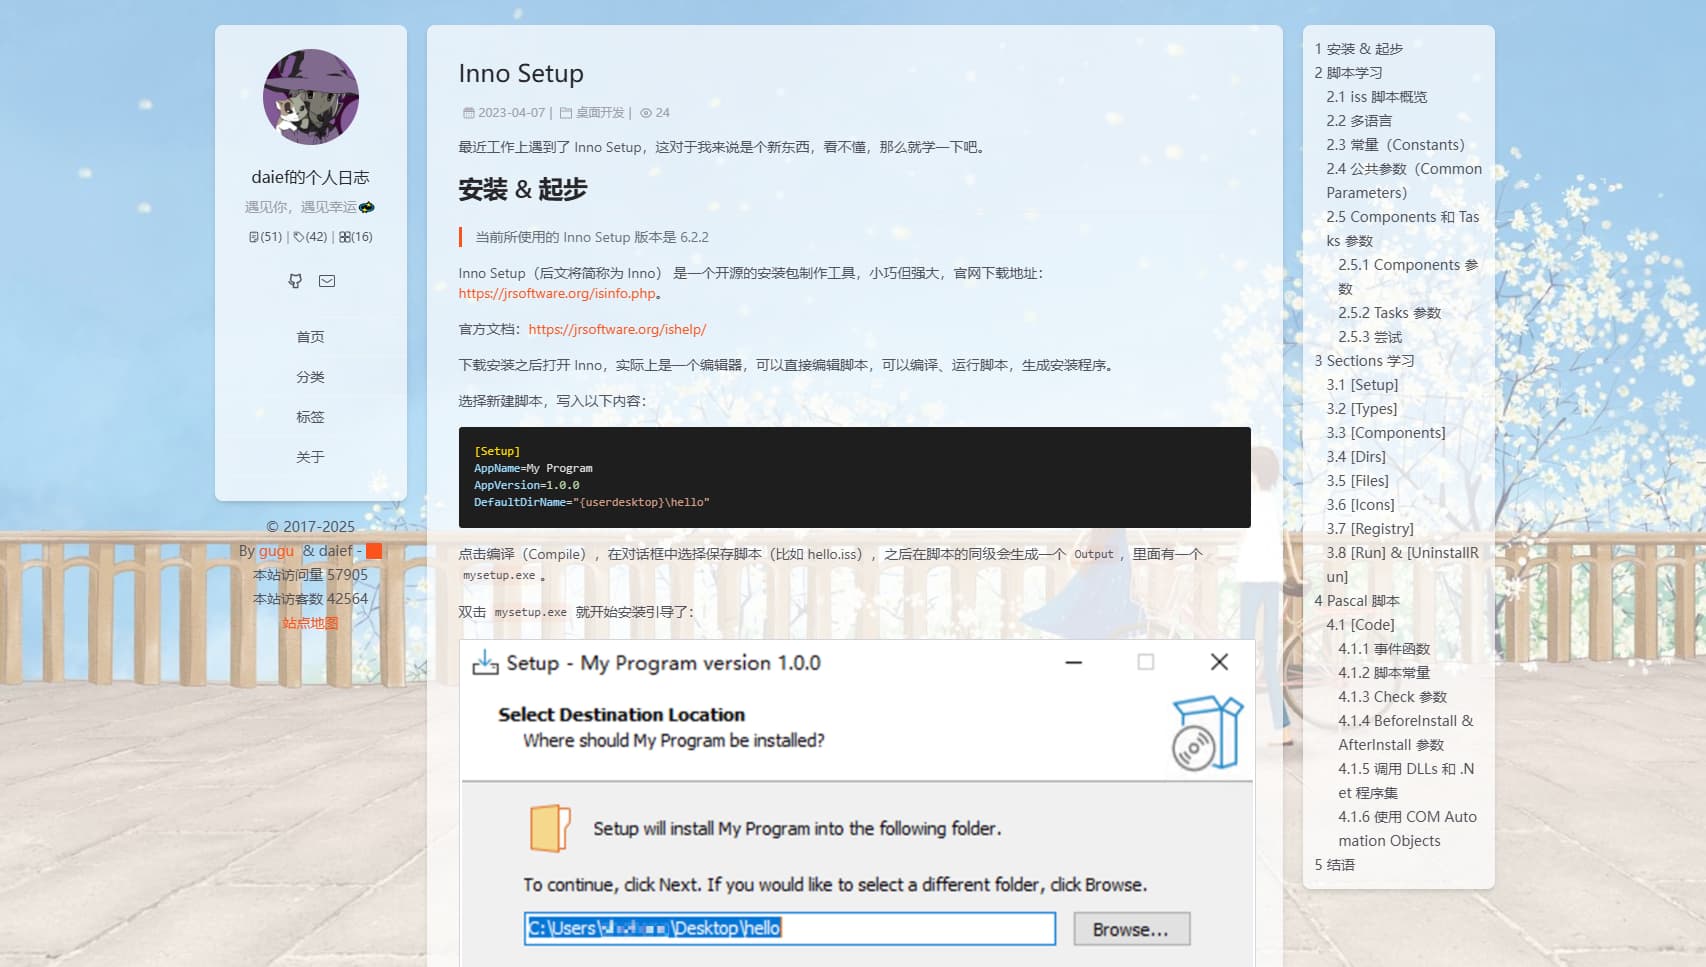Click the download icon in the setup title bar
The image size is (1706, 967).
point(485,662)
